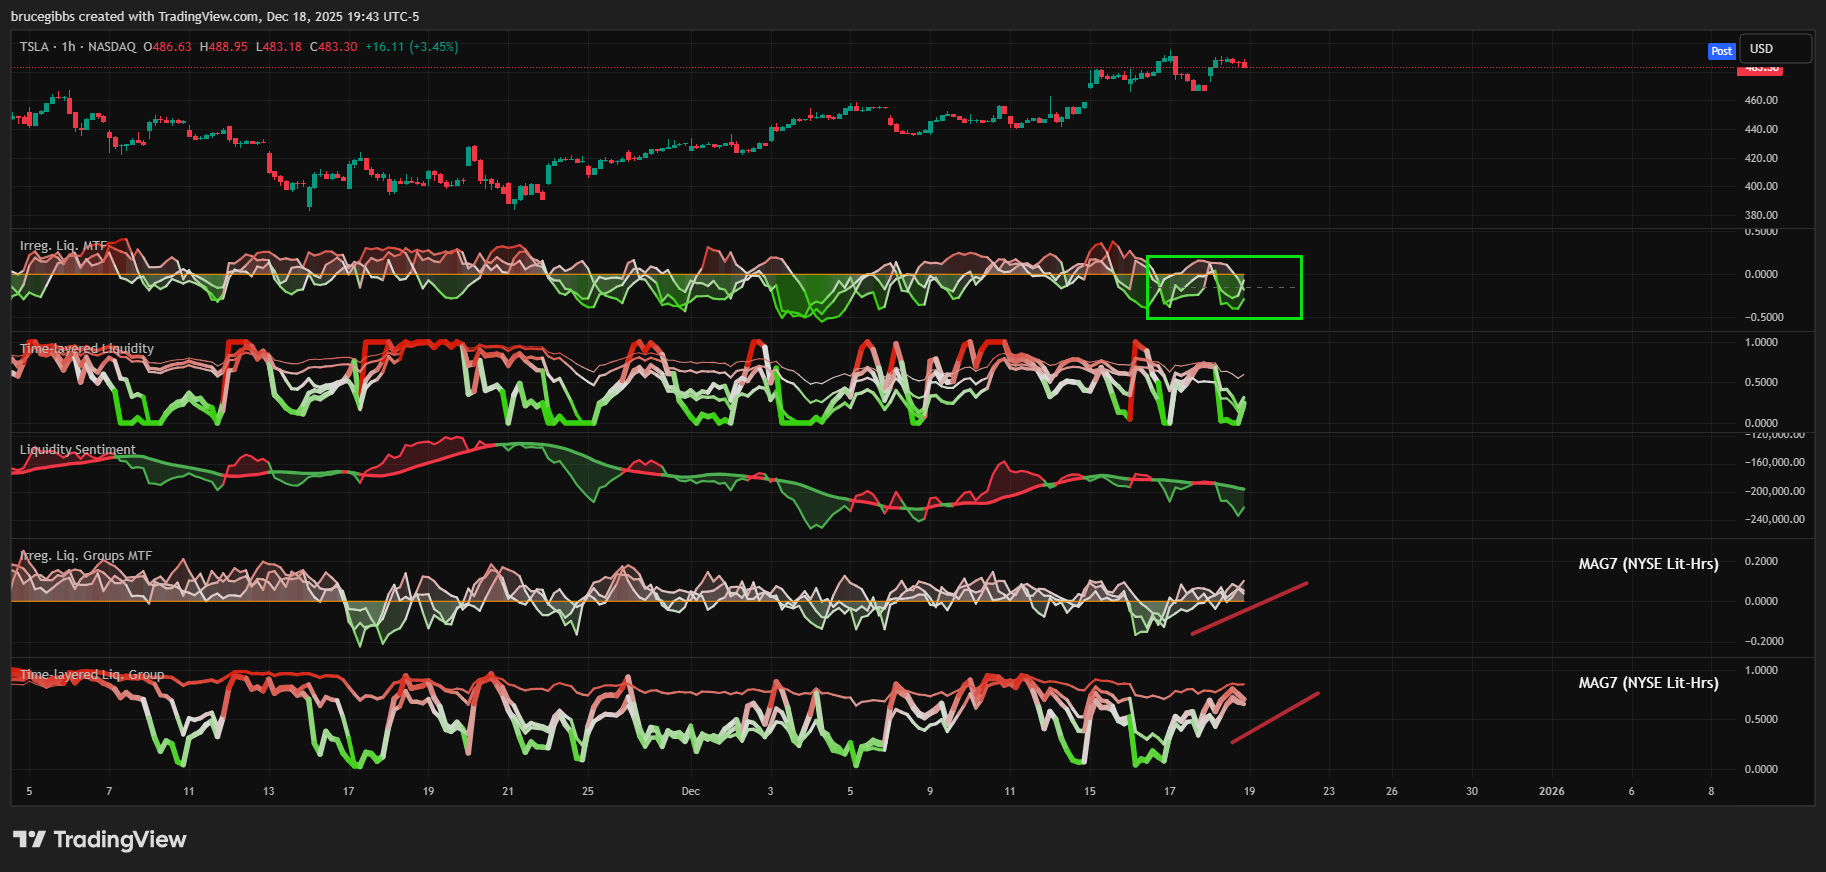Click the TradingView logo icon
Image resolution: width=1826 pixels, height=872 pixels.
[x=29, y=839]
